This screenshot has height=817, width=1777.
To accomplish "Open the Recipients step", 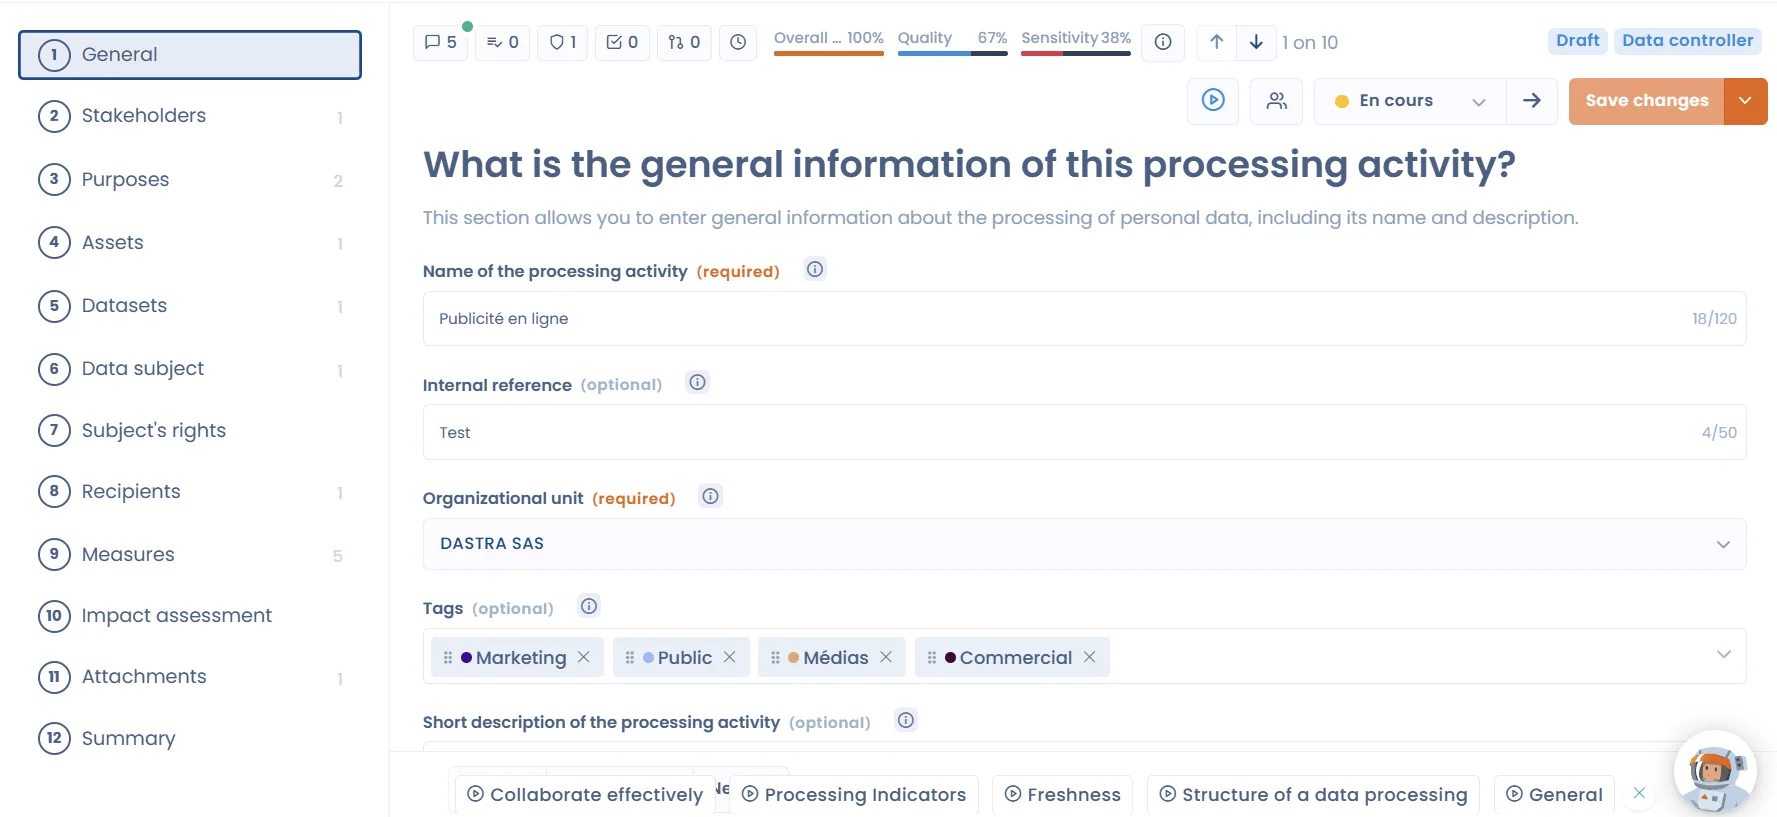I will coord(190,492).
